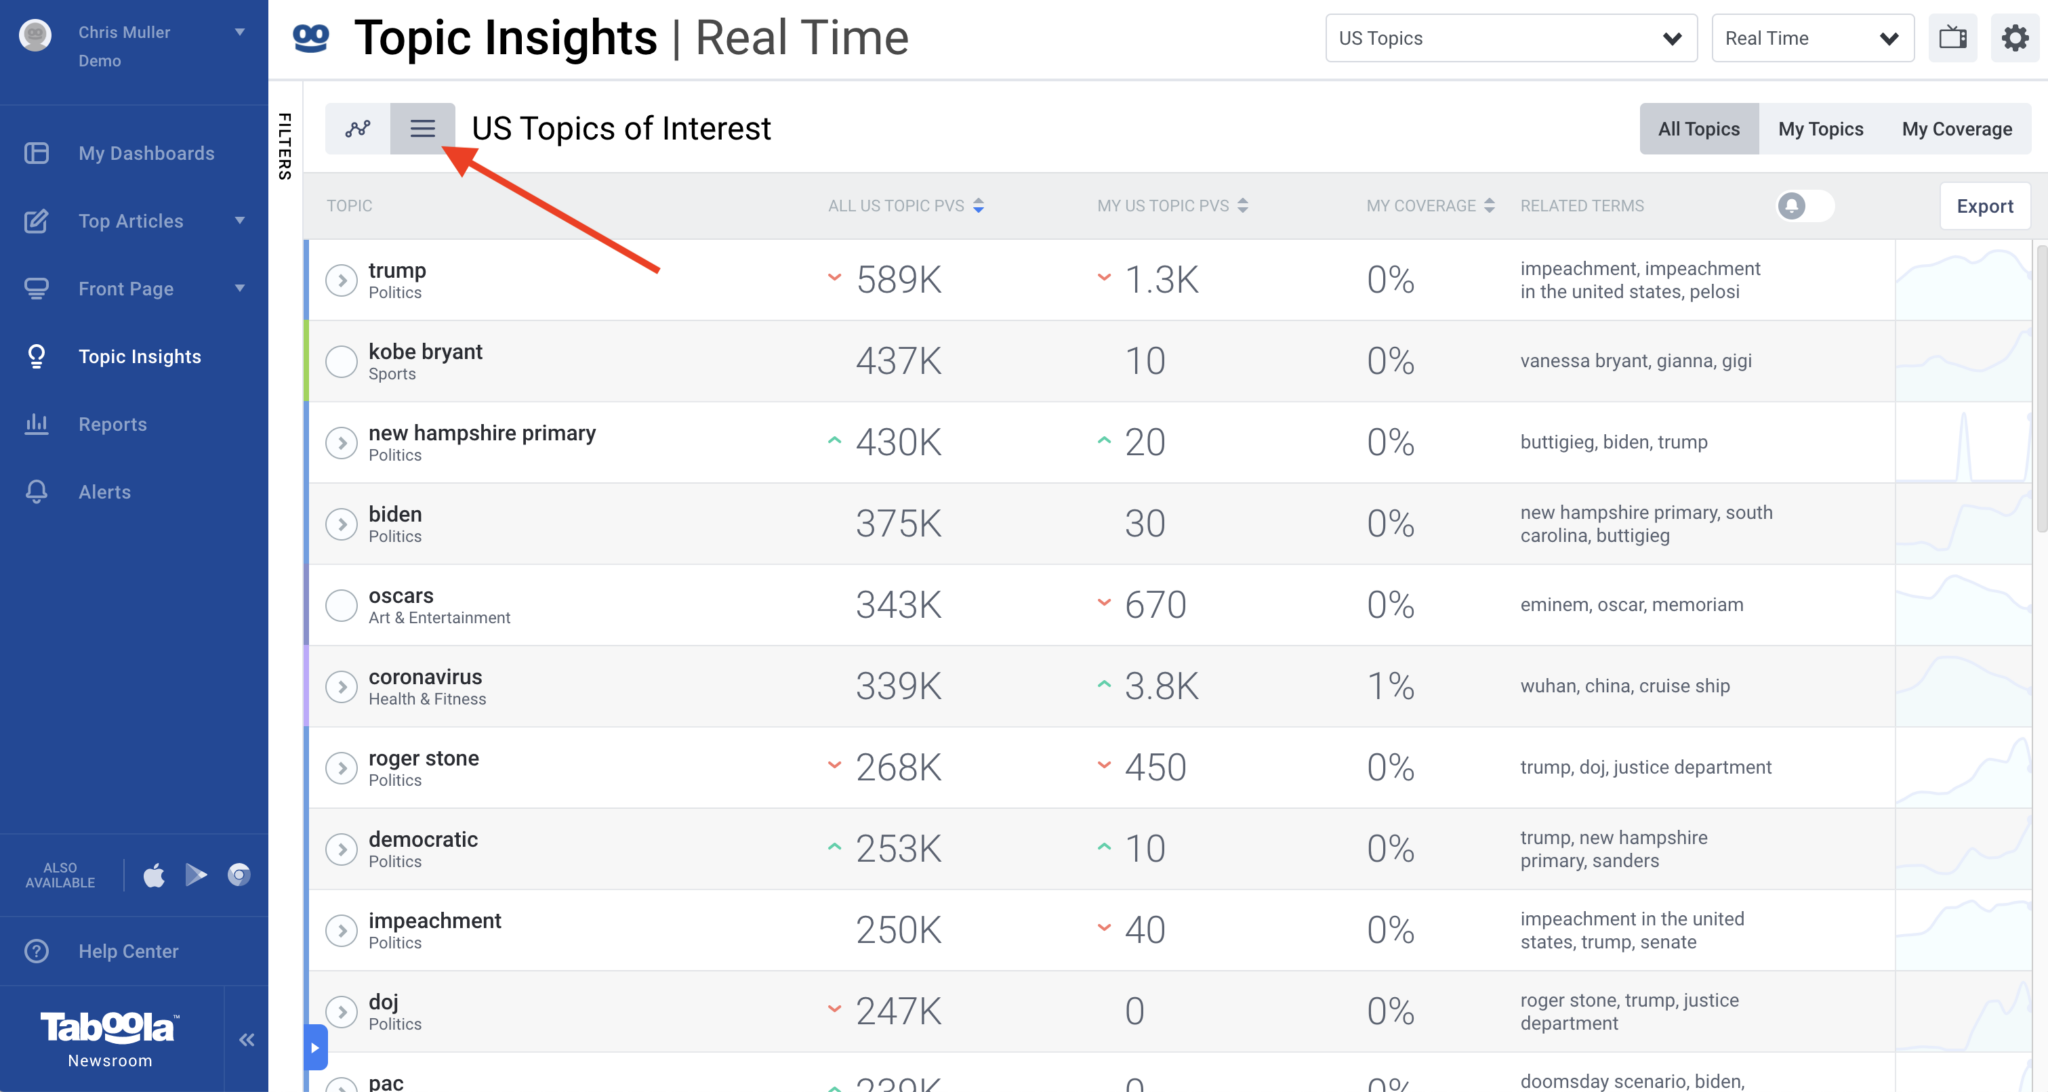Expand the trump topic row details
2048x1092 pixels.
[340, 280]
